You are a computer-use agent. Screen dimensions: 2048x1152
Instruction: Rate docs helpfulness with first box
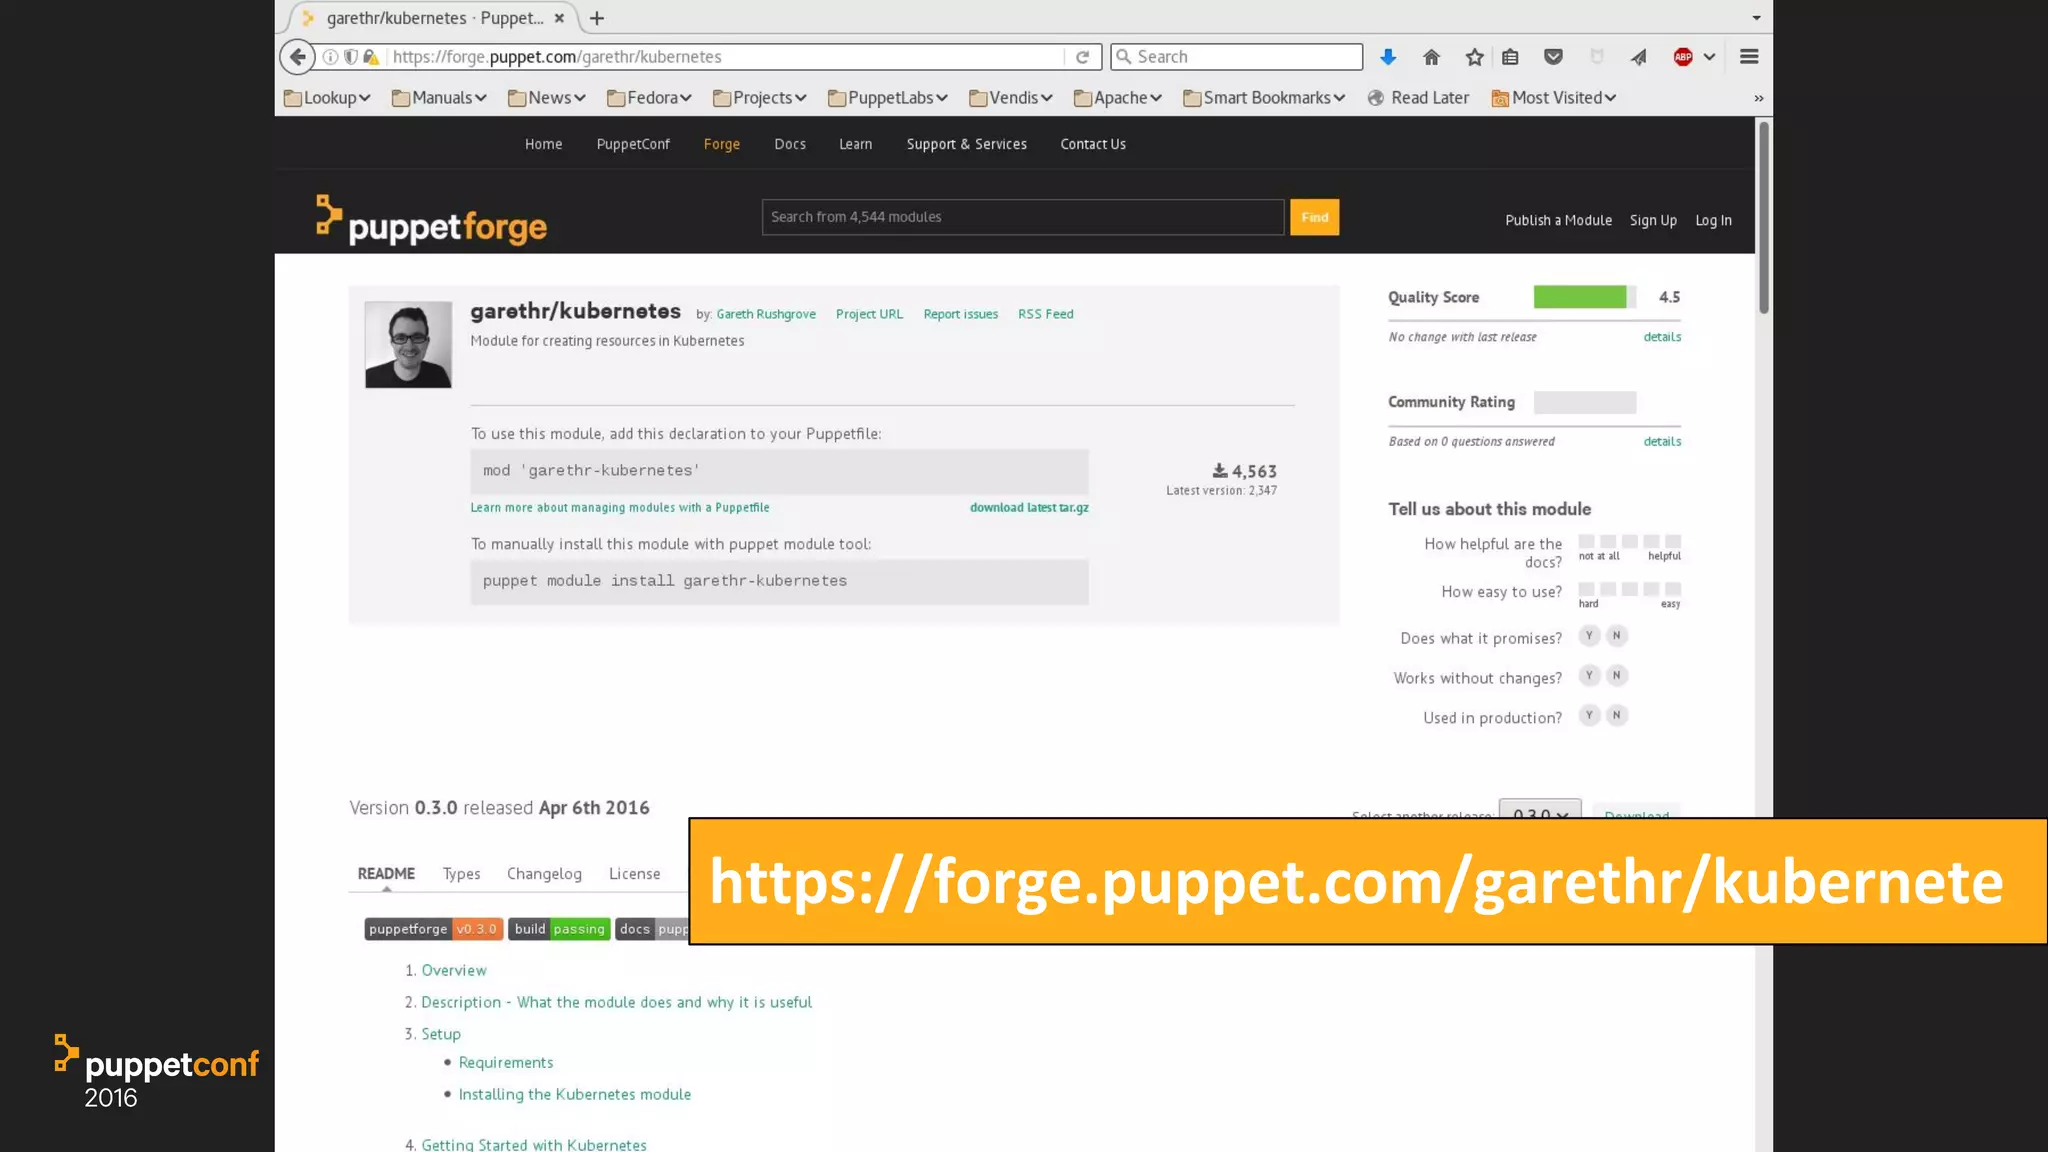(x=1587, y=542)
